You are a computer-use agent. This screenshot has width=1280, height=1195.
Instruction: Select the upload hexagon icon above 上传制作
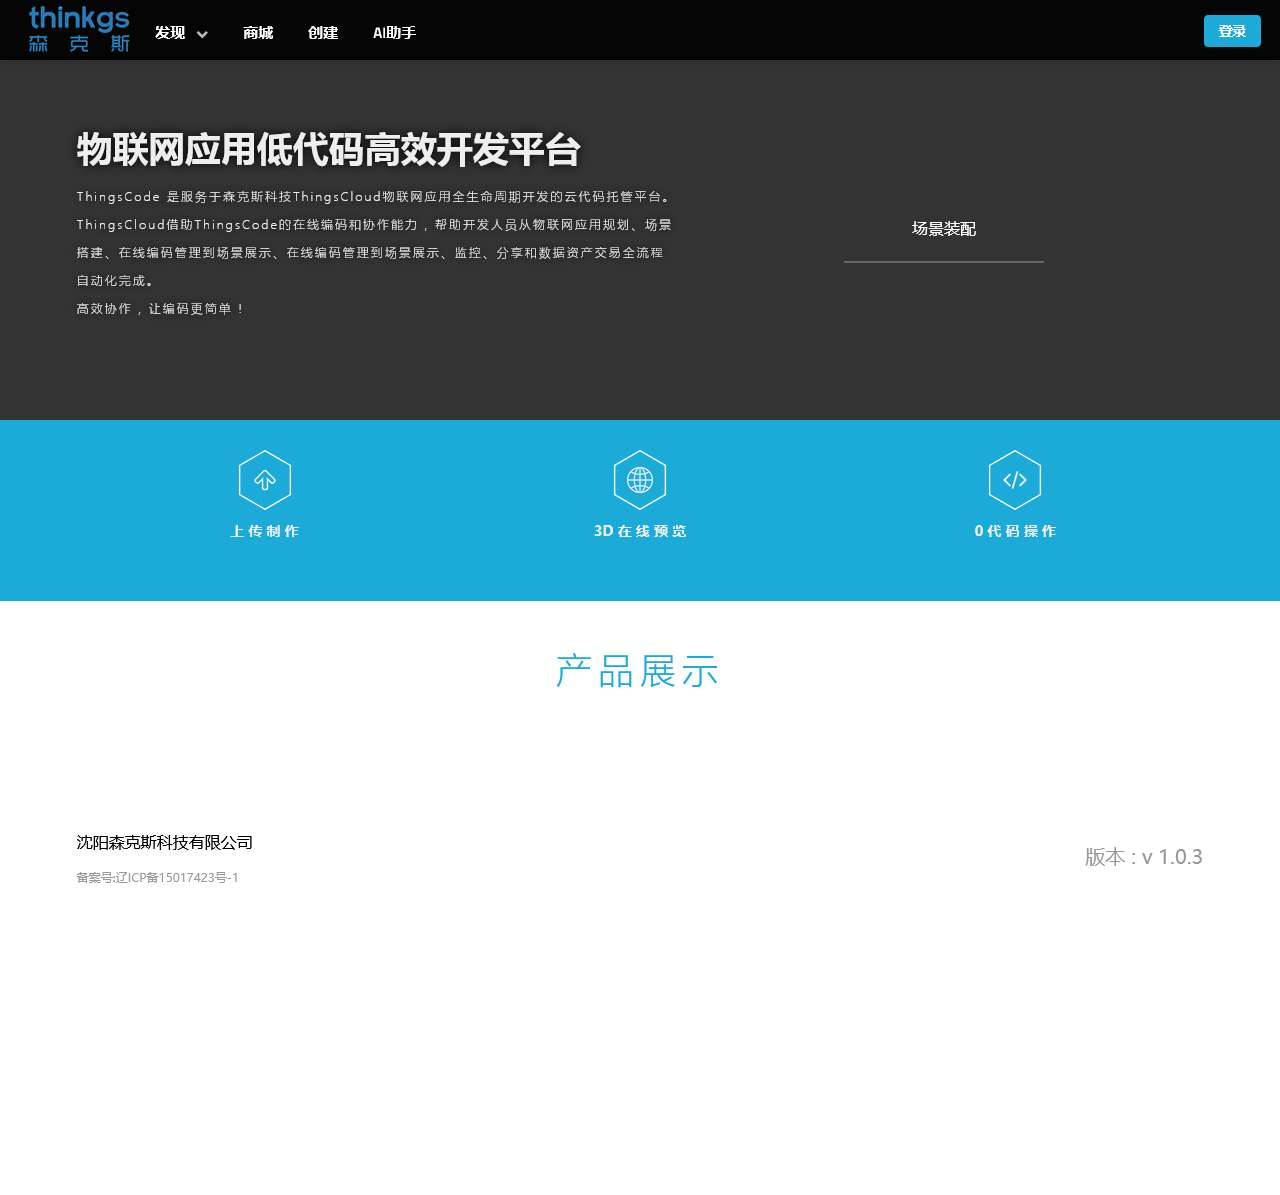coord(265,480)
